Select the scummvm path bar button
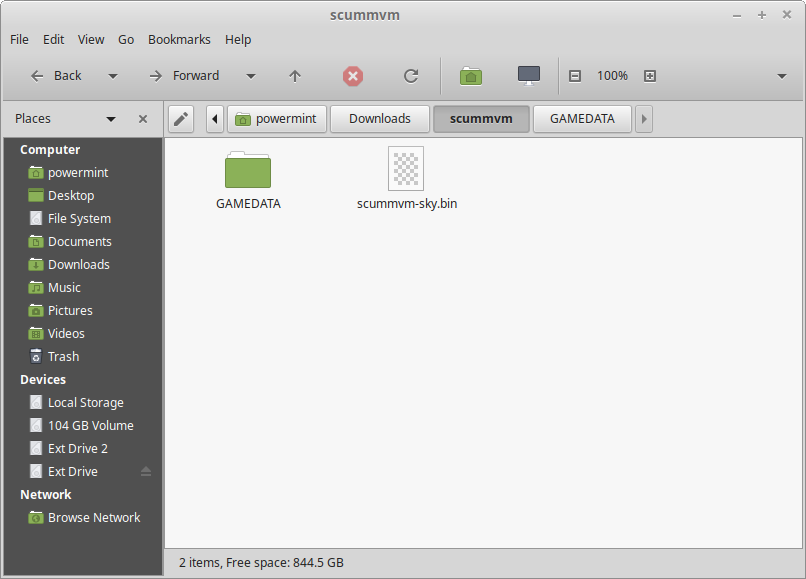The width and height of the screenshot is (806, 579). pos(481,119)
